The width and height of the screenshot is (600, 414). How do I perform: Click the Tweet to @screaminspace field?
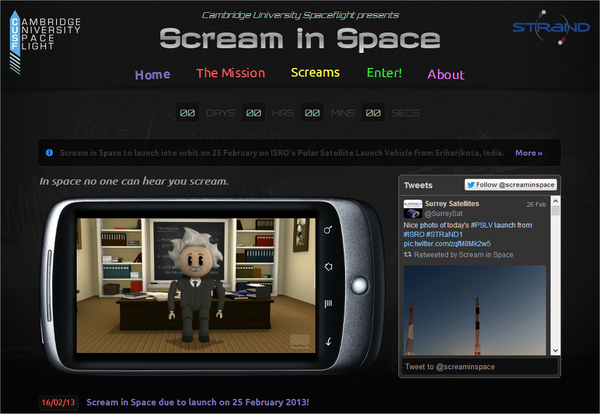coord(479,367)
